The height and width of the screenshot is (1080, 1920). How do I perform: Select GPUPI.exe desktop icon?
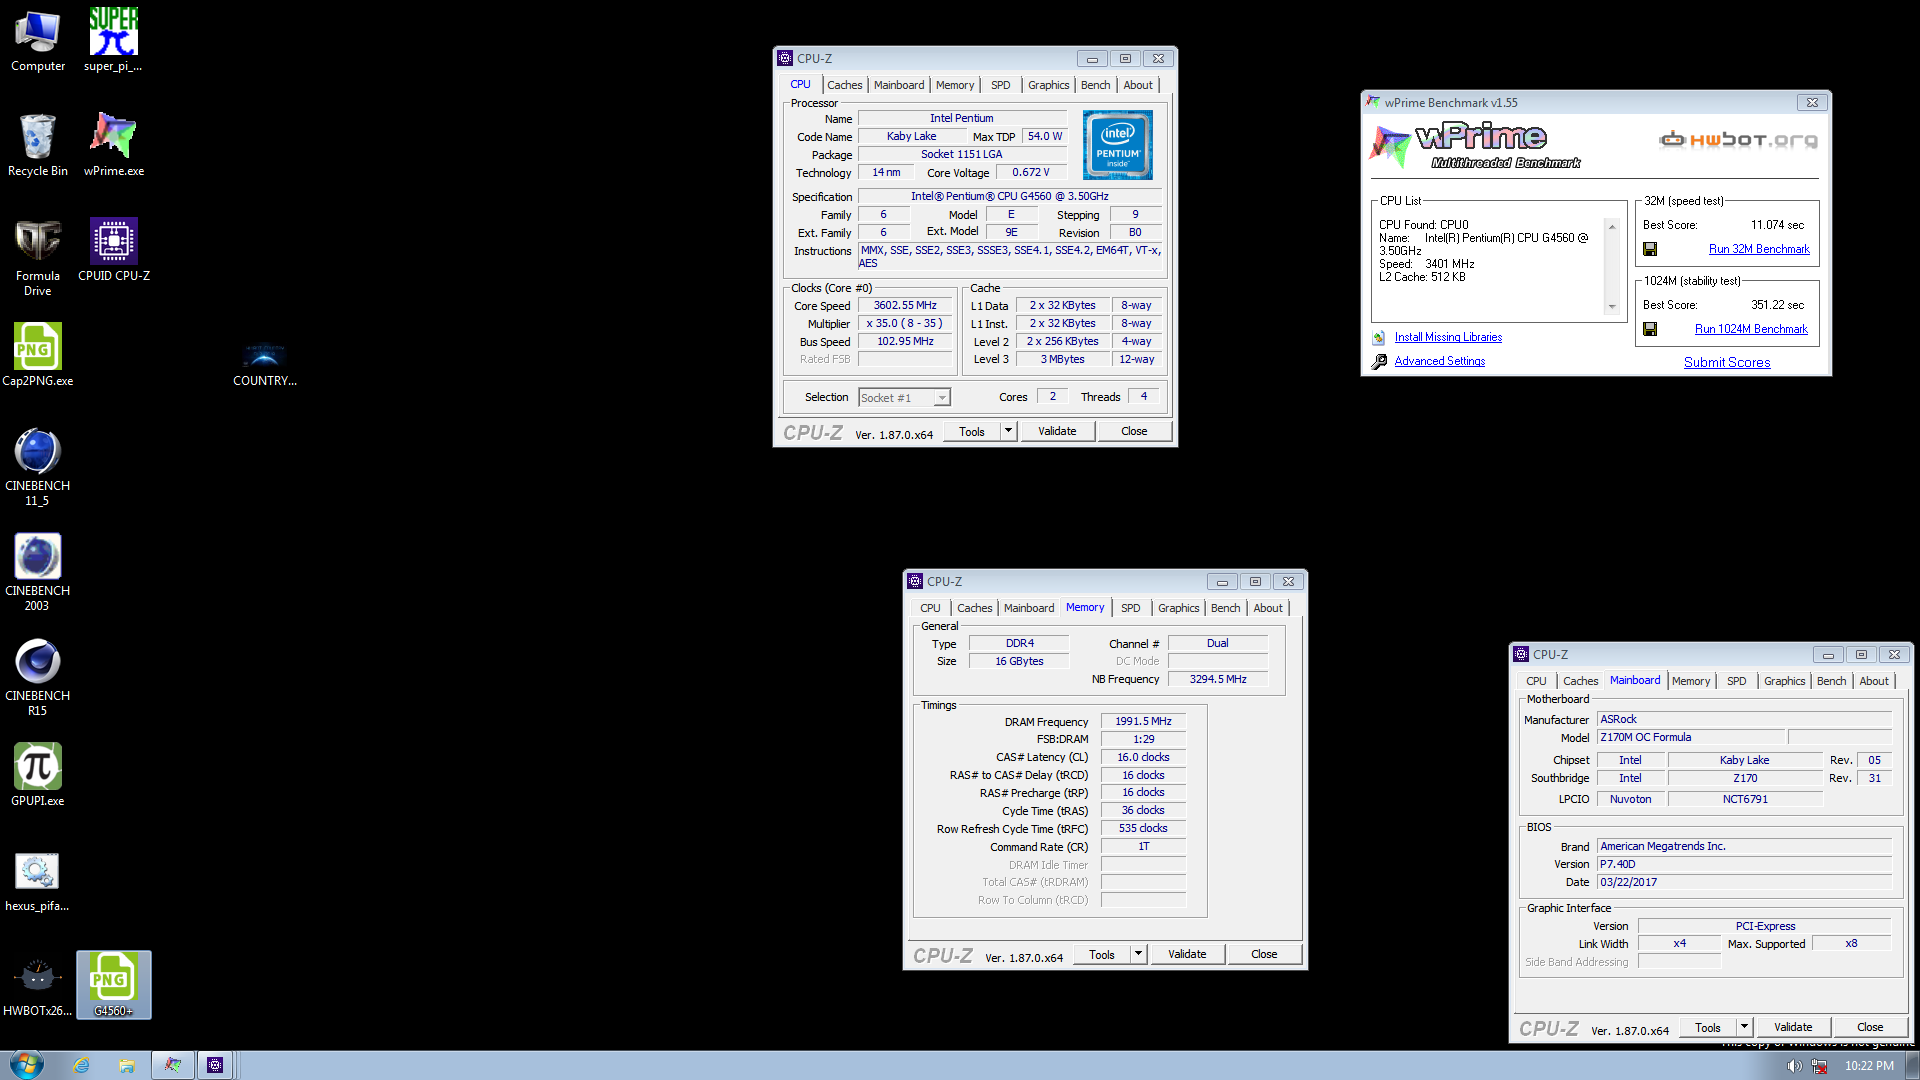[x=38, y=775]
